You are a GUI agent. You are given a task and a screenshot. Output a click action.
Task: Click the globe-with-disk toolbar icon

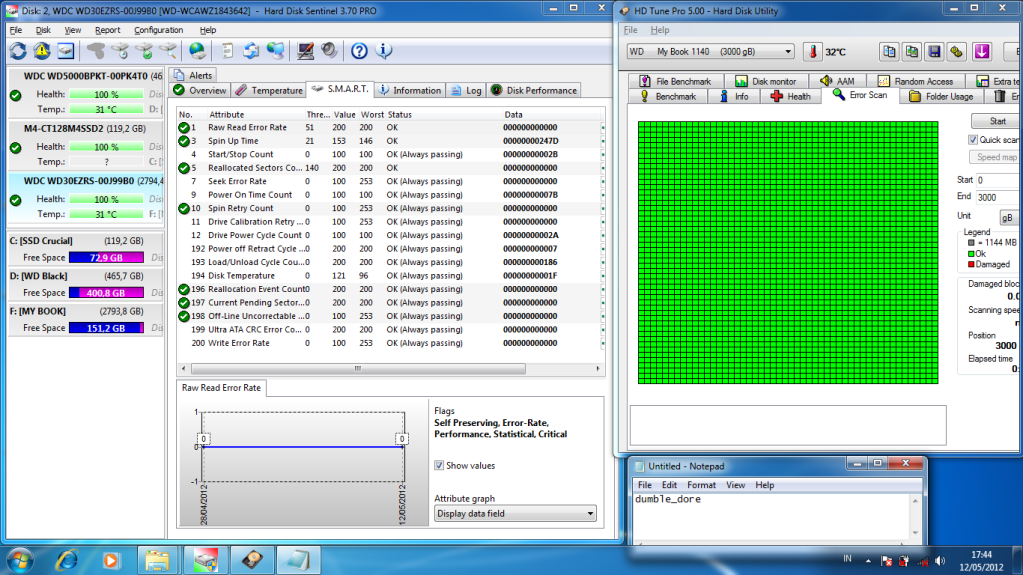tap(197, 51)
